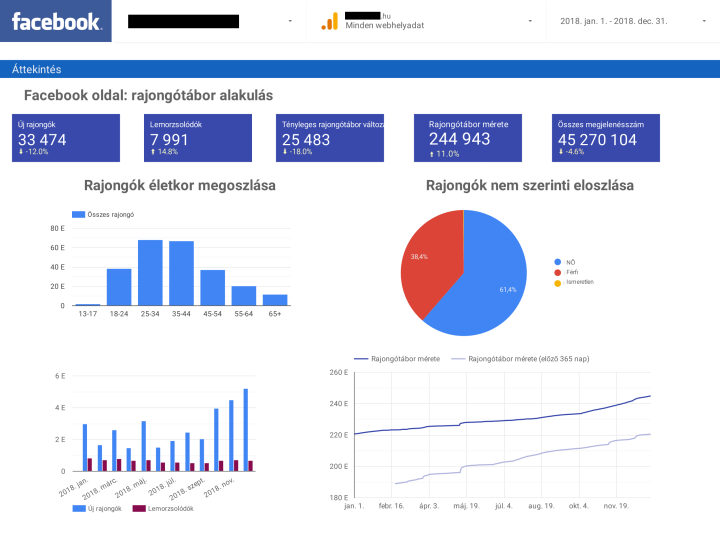Image resolution: width=720 pixels, height=540 pixels.
Task: Expand the Minden webhelyadat data source dropdown
Action: click(x=530, y=21)
